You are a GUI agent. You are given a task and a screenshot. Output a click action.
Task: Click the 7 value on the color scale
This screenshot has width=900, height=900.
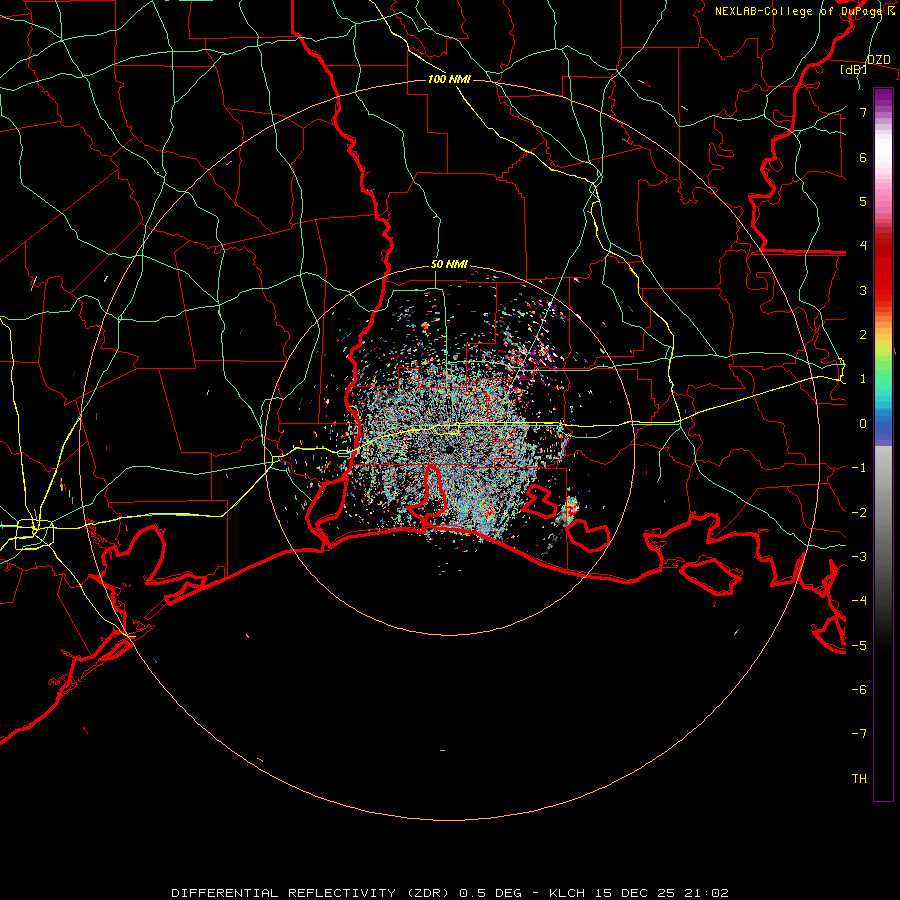point(863,112)
